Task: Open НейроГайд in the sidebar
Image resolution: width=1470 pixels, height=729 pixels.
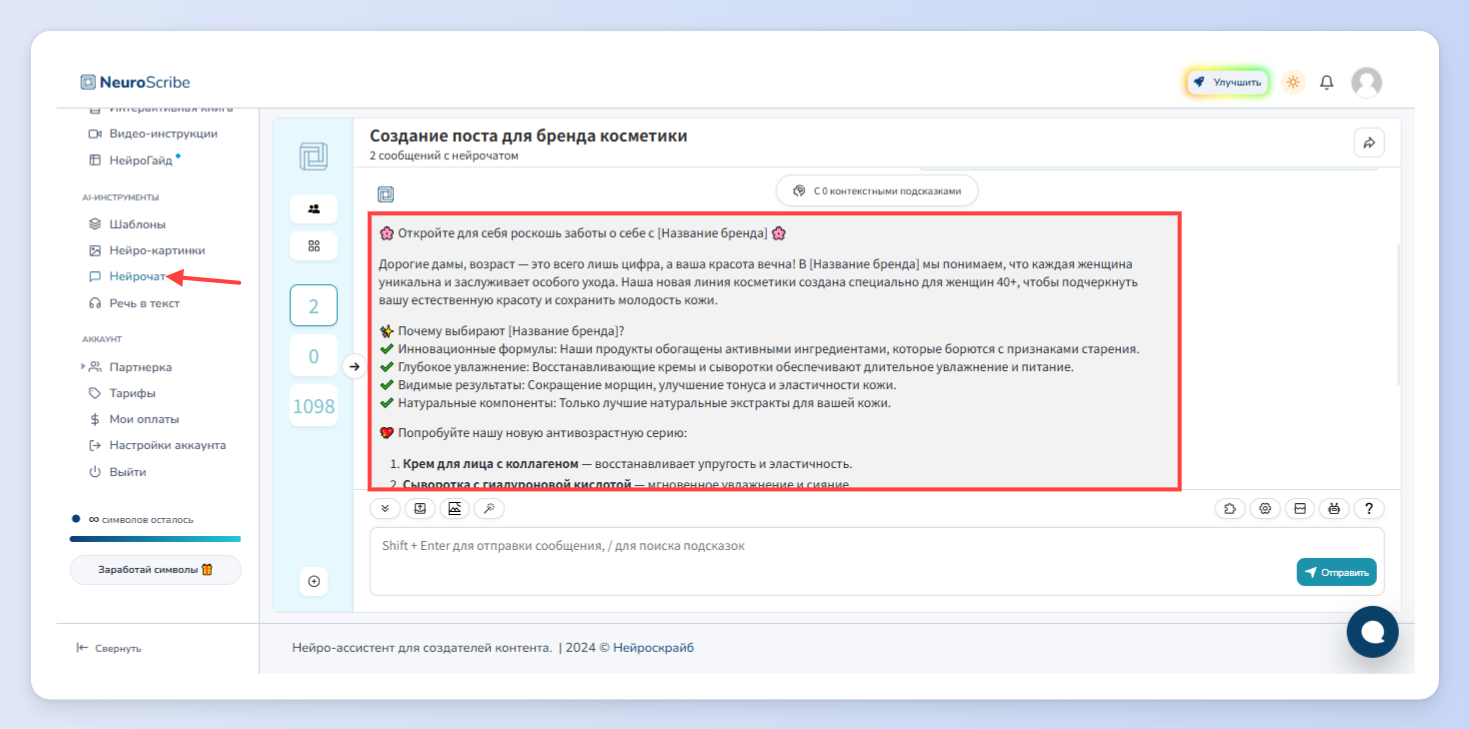Action: 135,160
